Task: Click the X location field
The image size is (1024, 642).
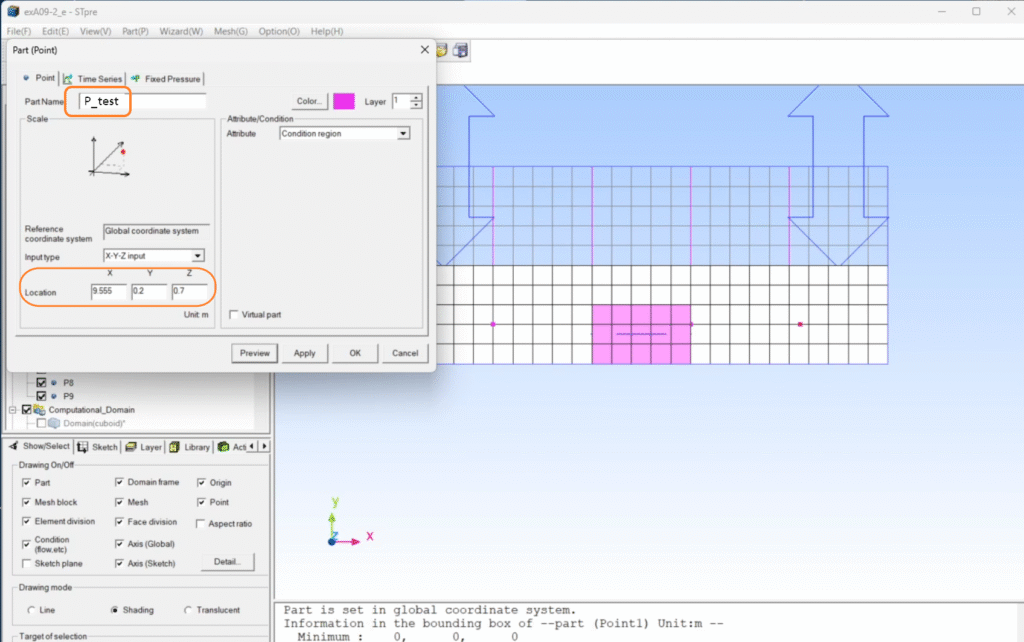Action: click(x=108, y=291)
